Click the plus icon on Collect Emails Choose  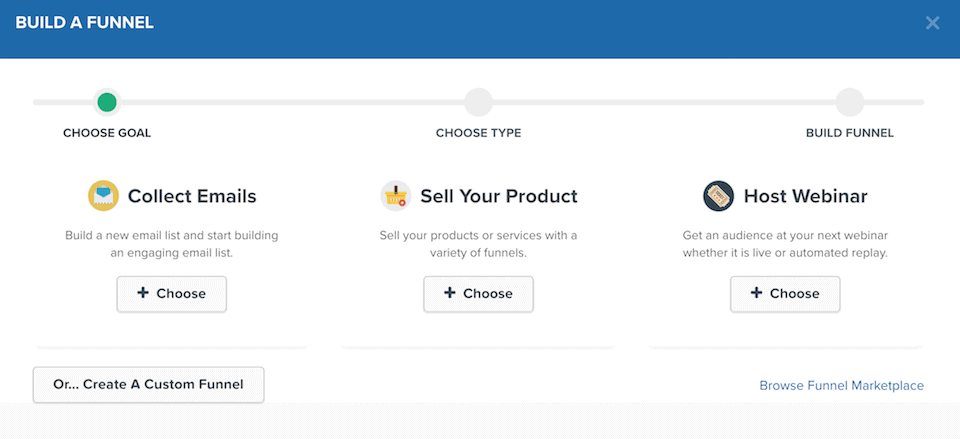(x=143, y=293)
